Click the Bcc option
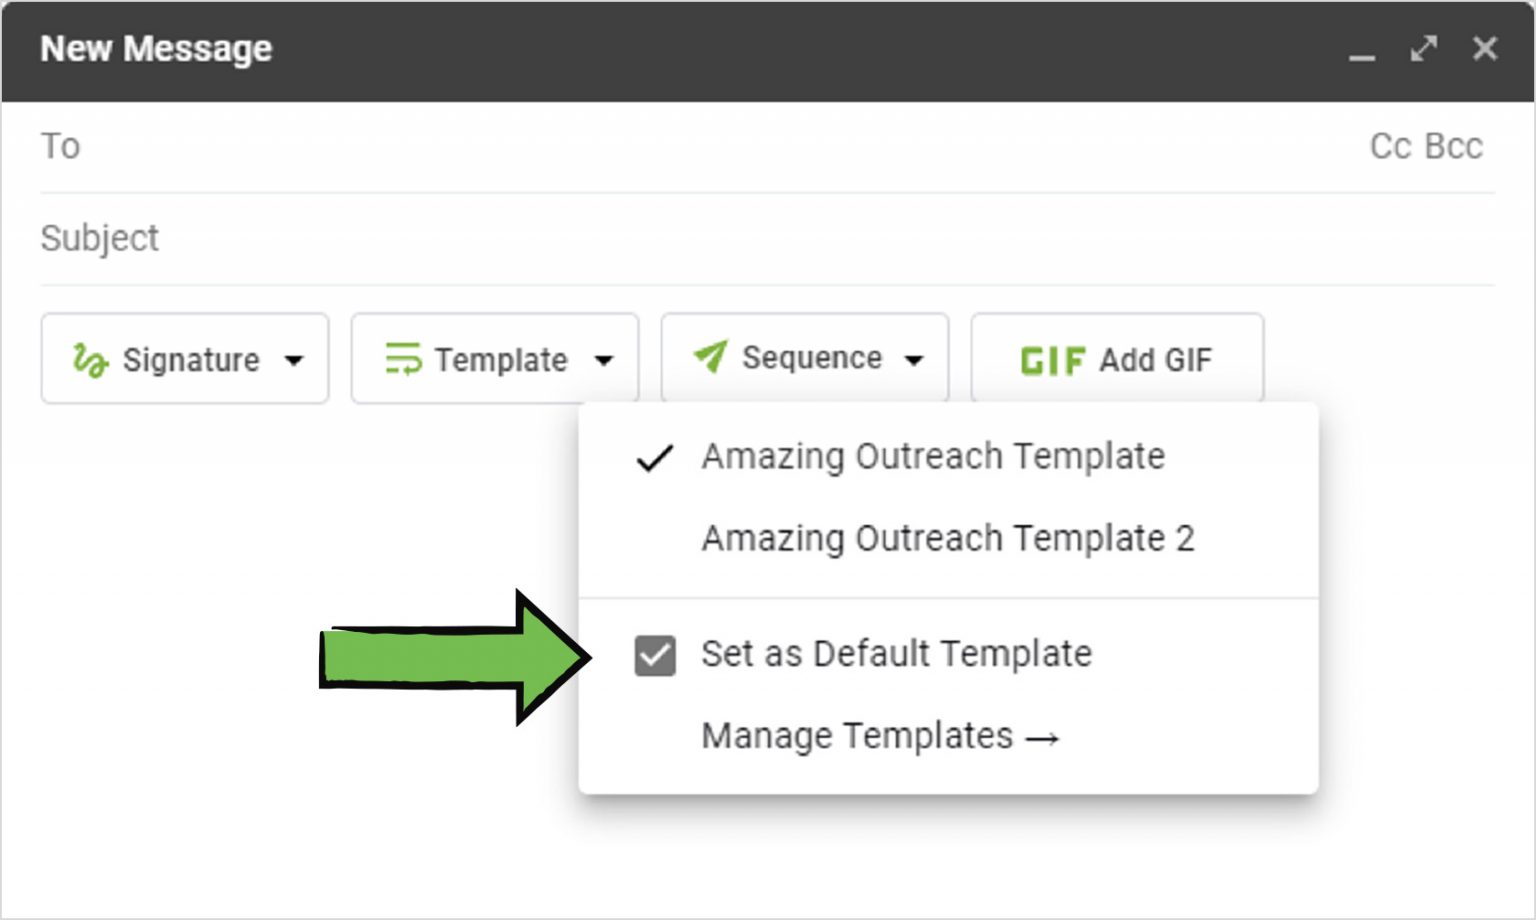The height and width of the screenshot is (920, 1536). (x=1455, y=146)
